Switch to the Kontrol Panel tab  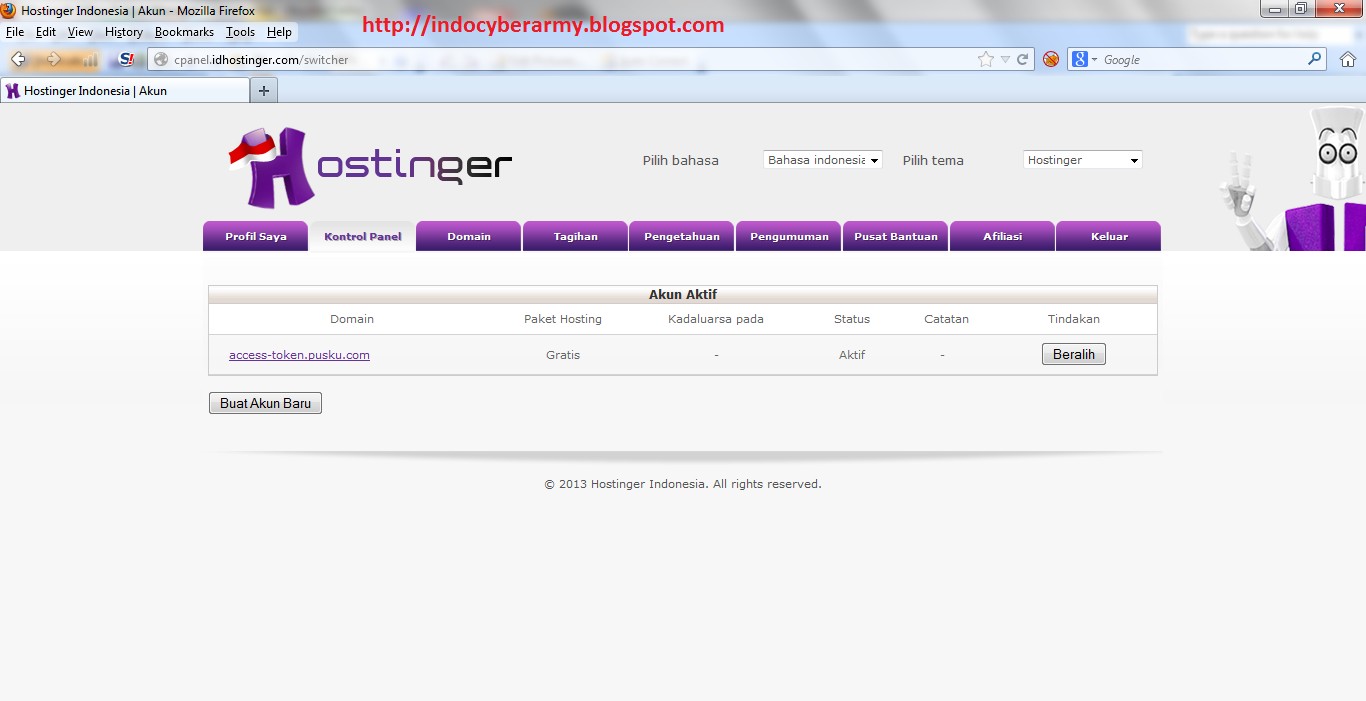click(362, 236)
